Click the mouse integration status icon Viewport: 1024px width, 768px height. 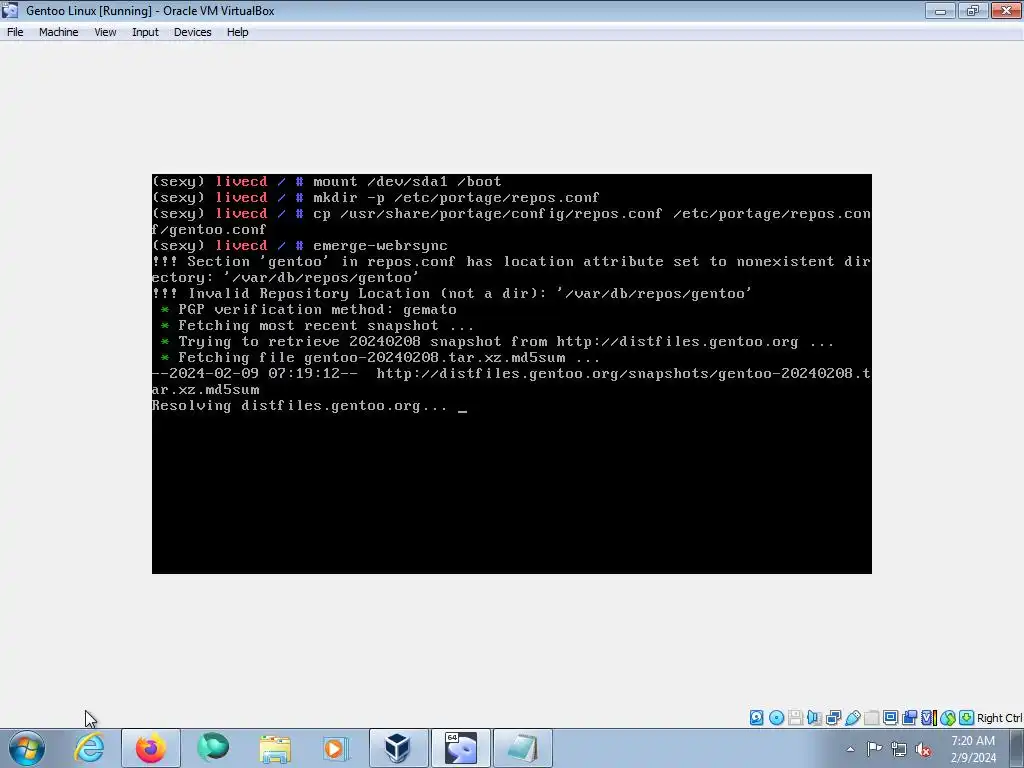coord(948,718)
